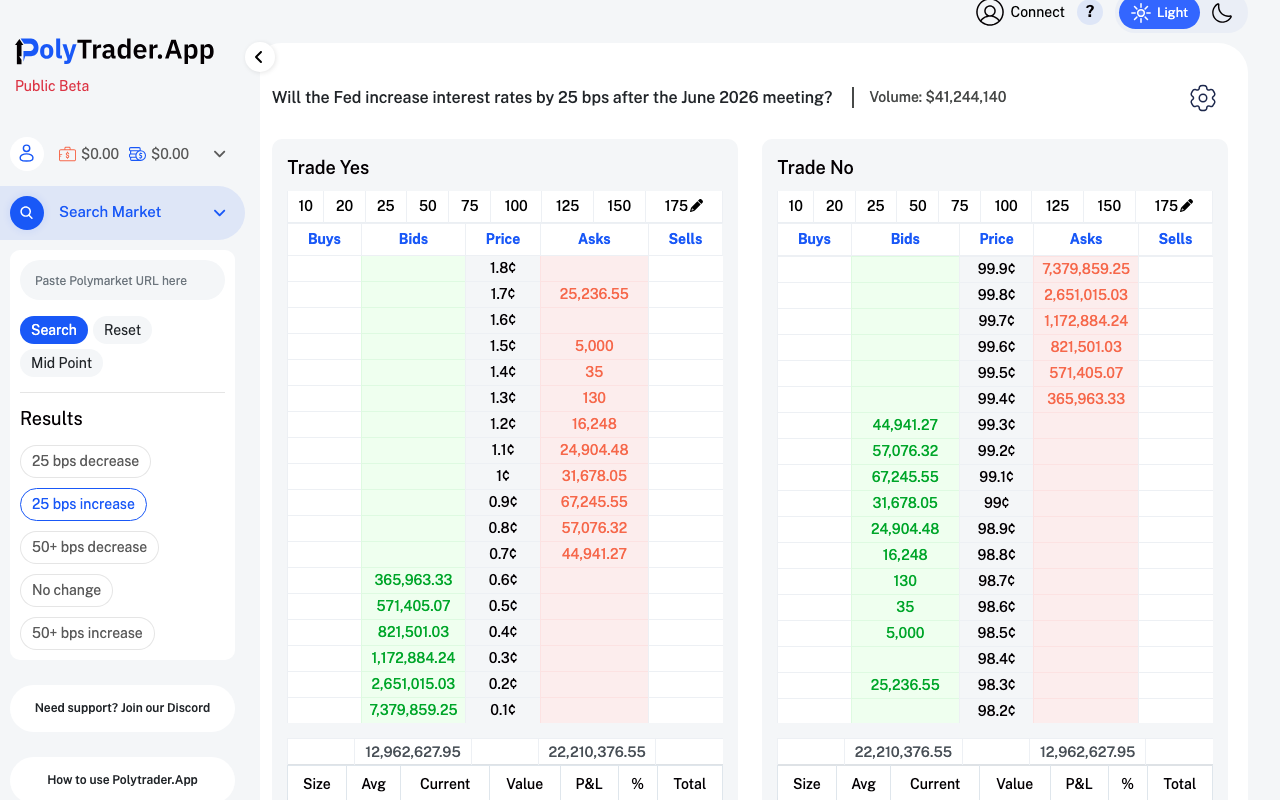This screenshot has height=800, width=1280.
Task: Click bid 7,379,859.25 at 0.1¢ in Trade Yes
Action: pos(413,710)
